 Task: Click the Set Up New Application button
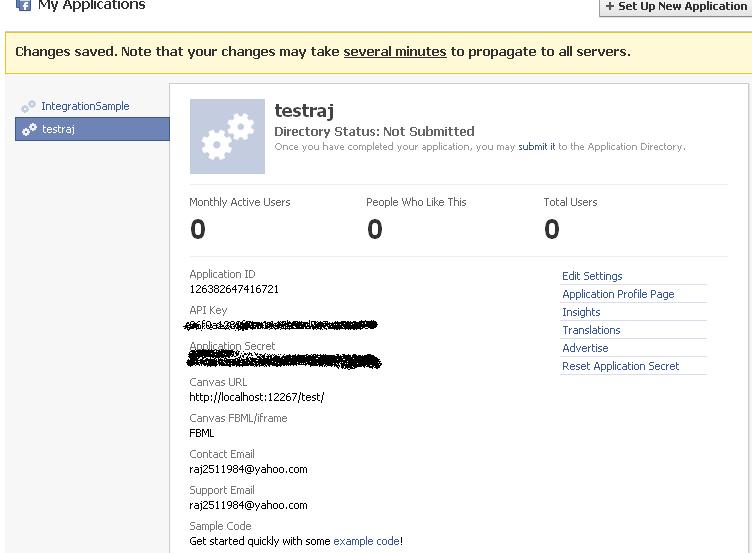click(x=676, y=6)
